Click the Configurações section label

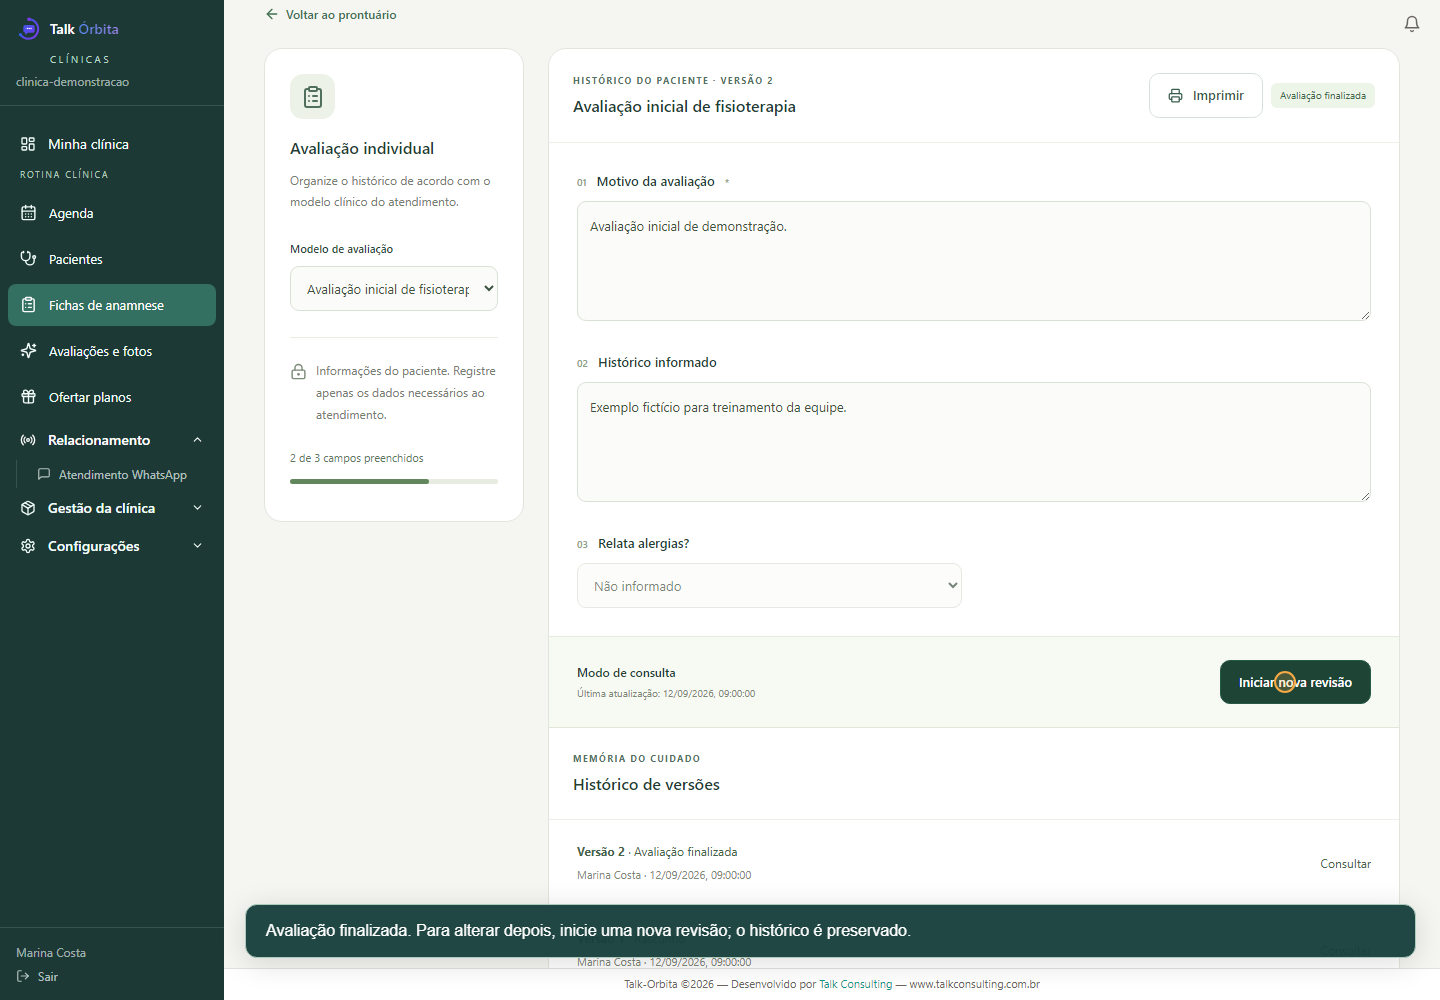(x=94, y=546)
